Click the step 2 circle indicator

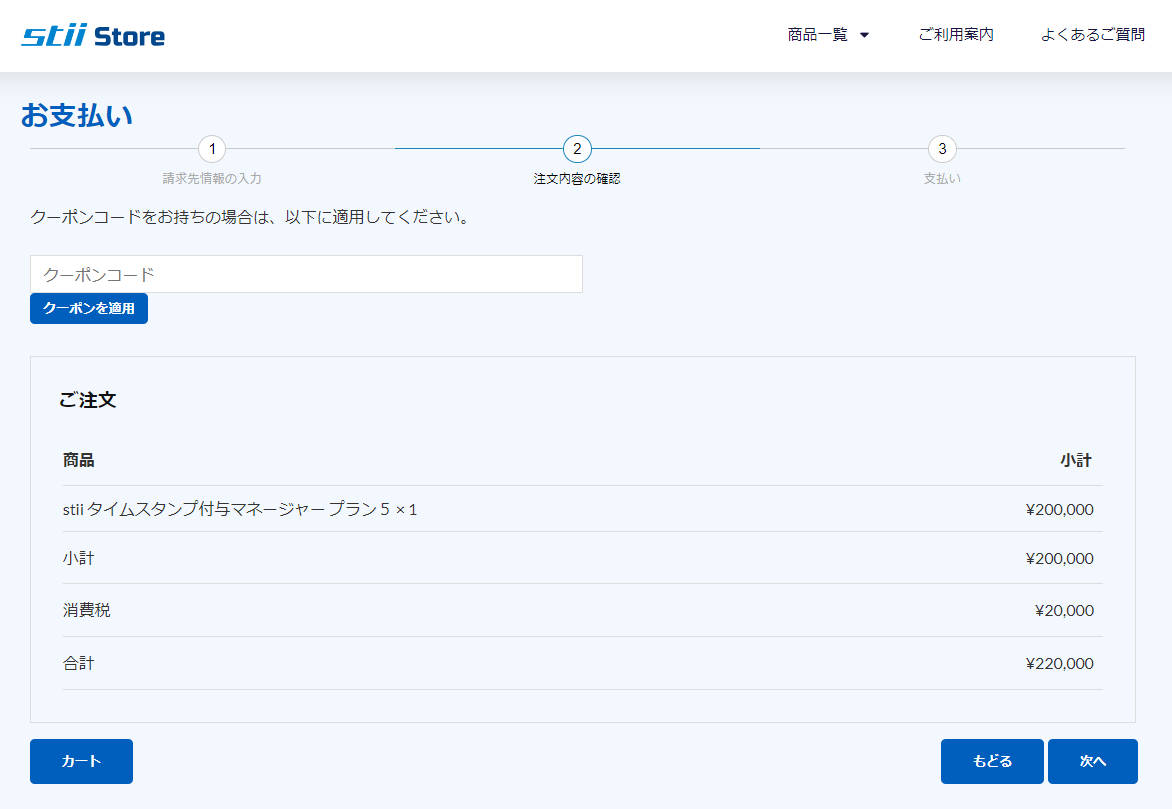pos(577,149)
